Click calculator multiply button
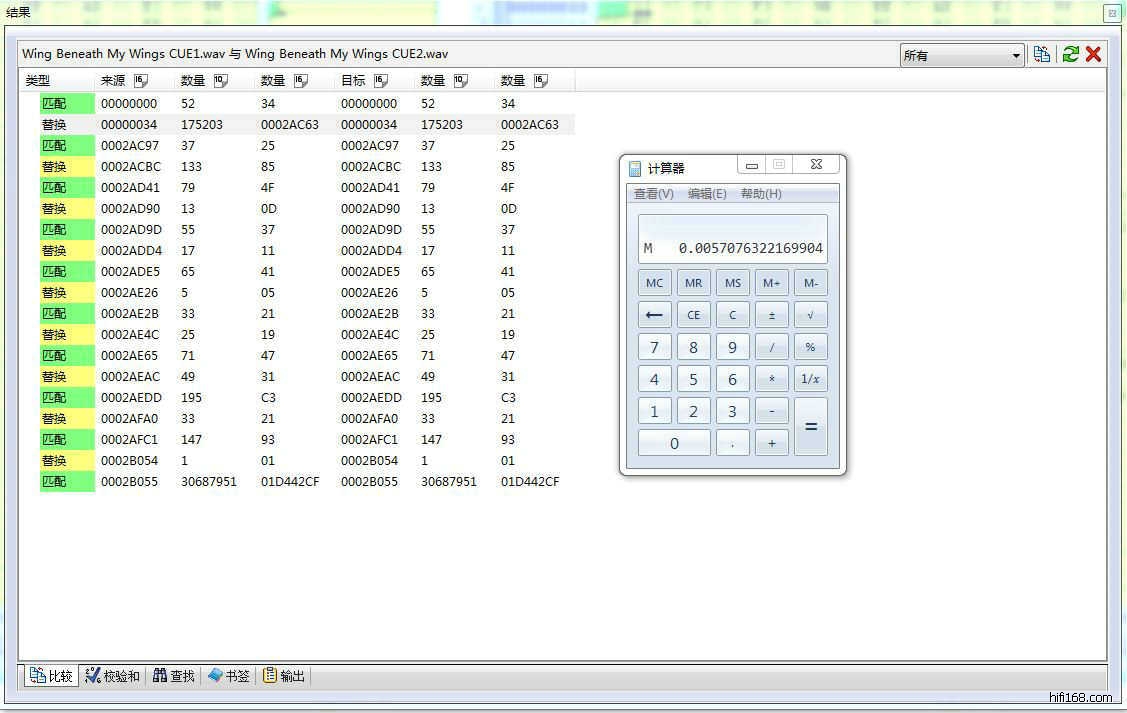The width and height of the screenshot is (1127, 713). point(771,379)
